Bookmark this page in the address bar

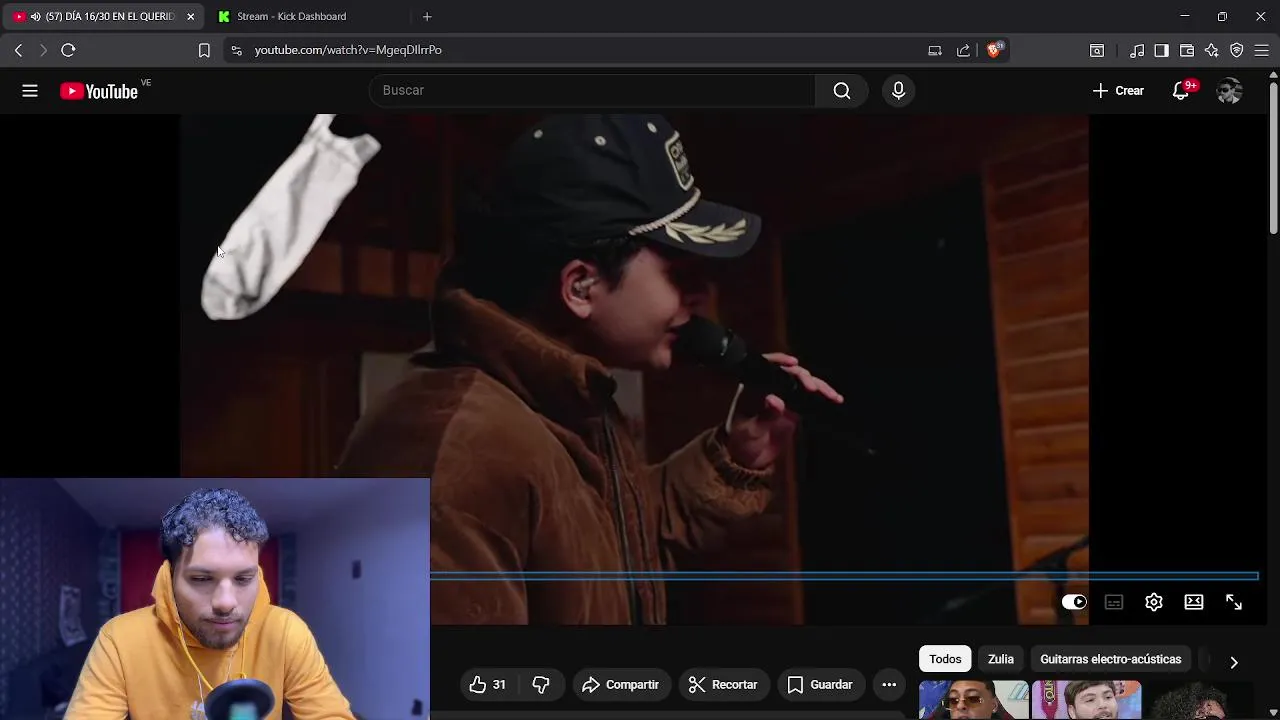click(x=204, y=50)
